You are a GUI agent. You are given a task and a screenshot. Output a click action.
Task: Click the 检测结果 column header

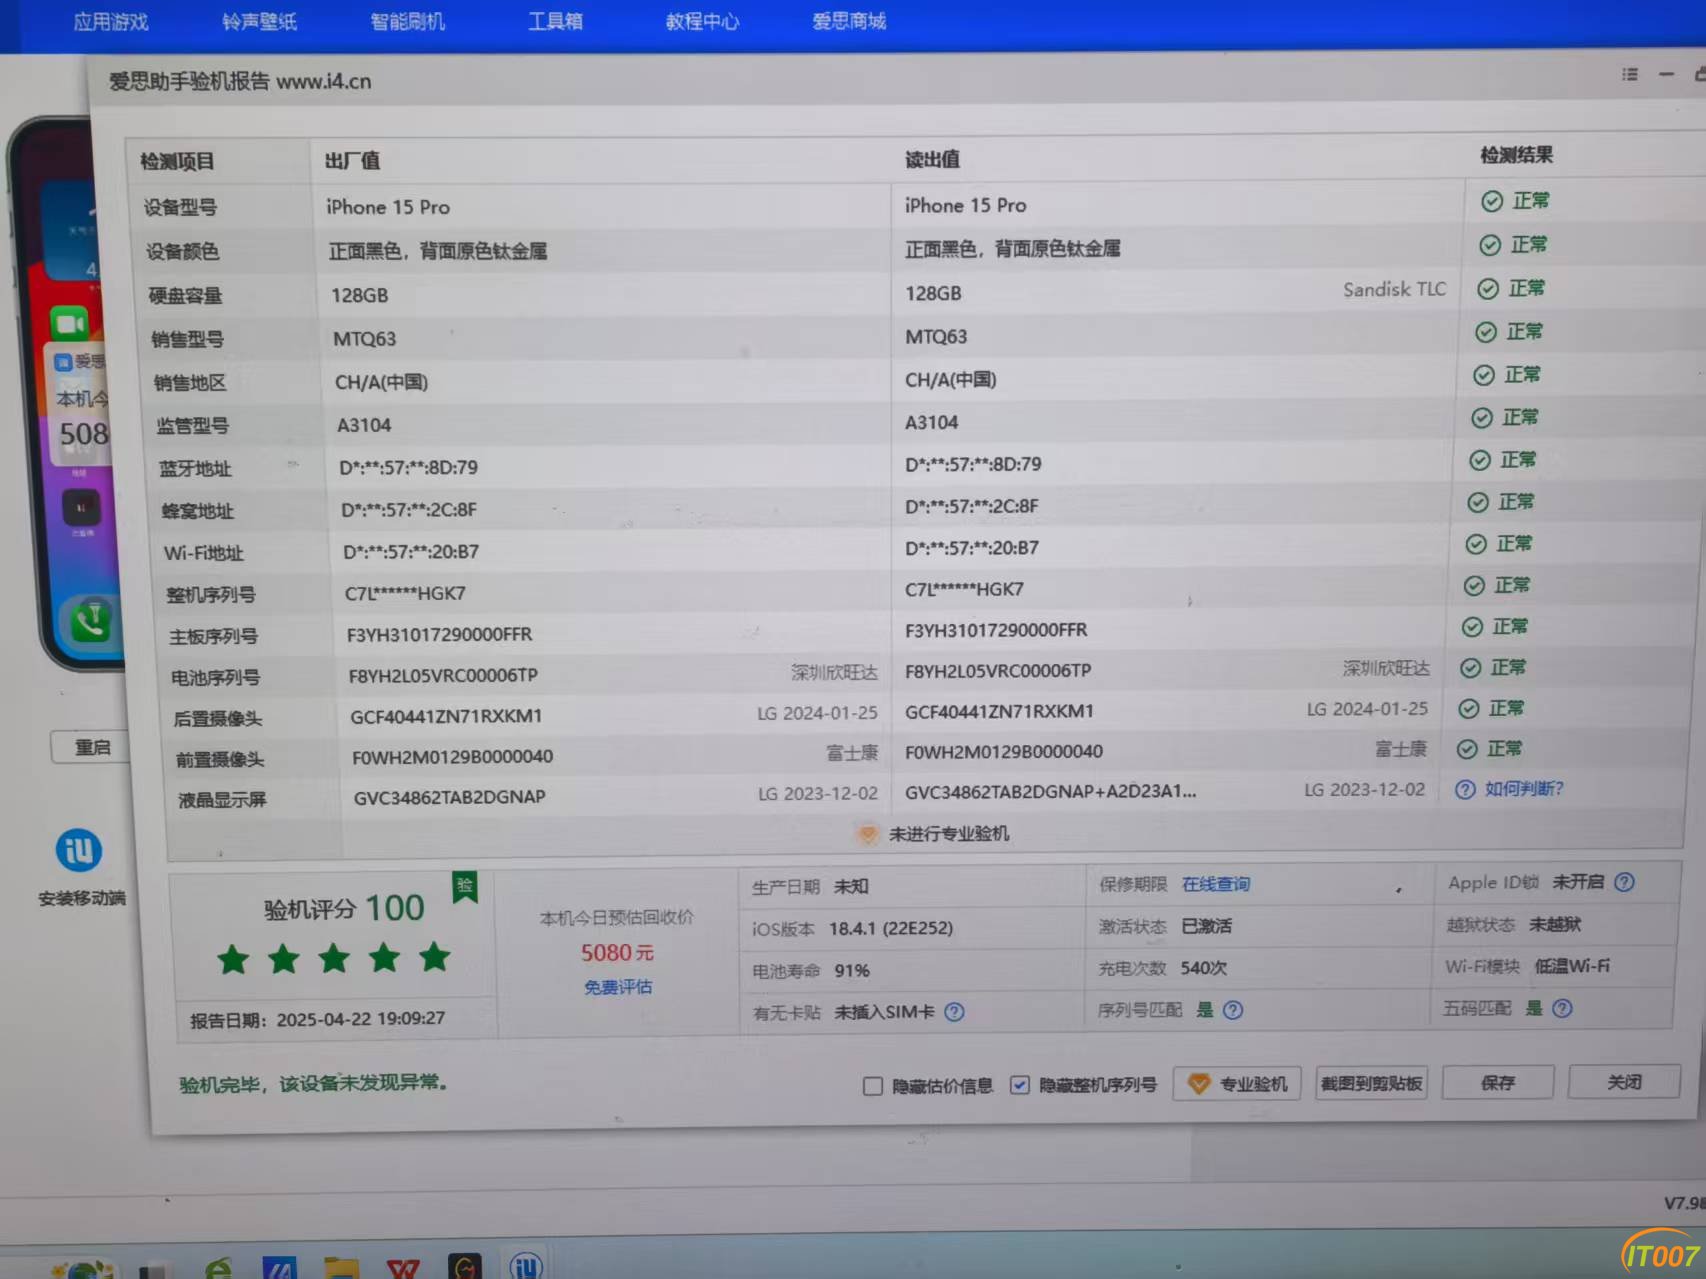(x=1516, y=155)
